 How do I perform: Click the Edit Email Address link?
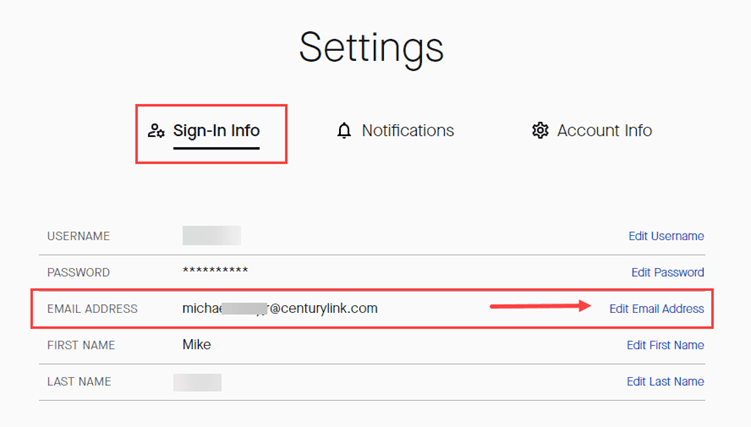[x=656, y=309]
